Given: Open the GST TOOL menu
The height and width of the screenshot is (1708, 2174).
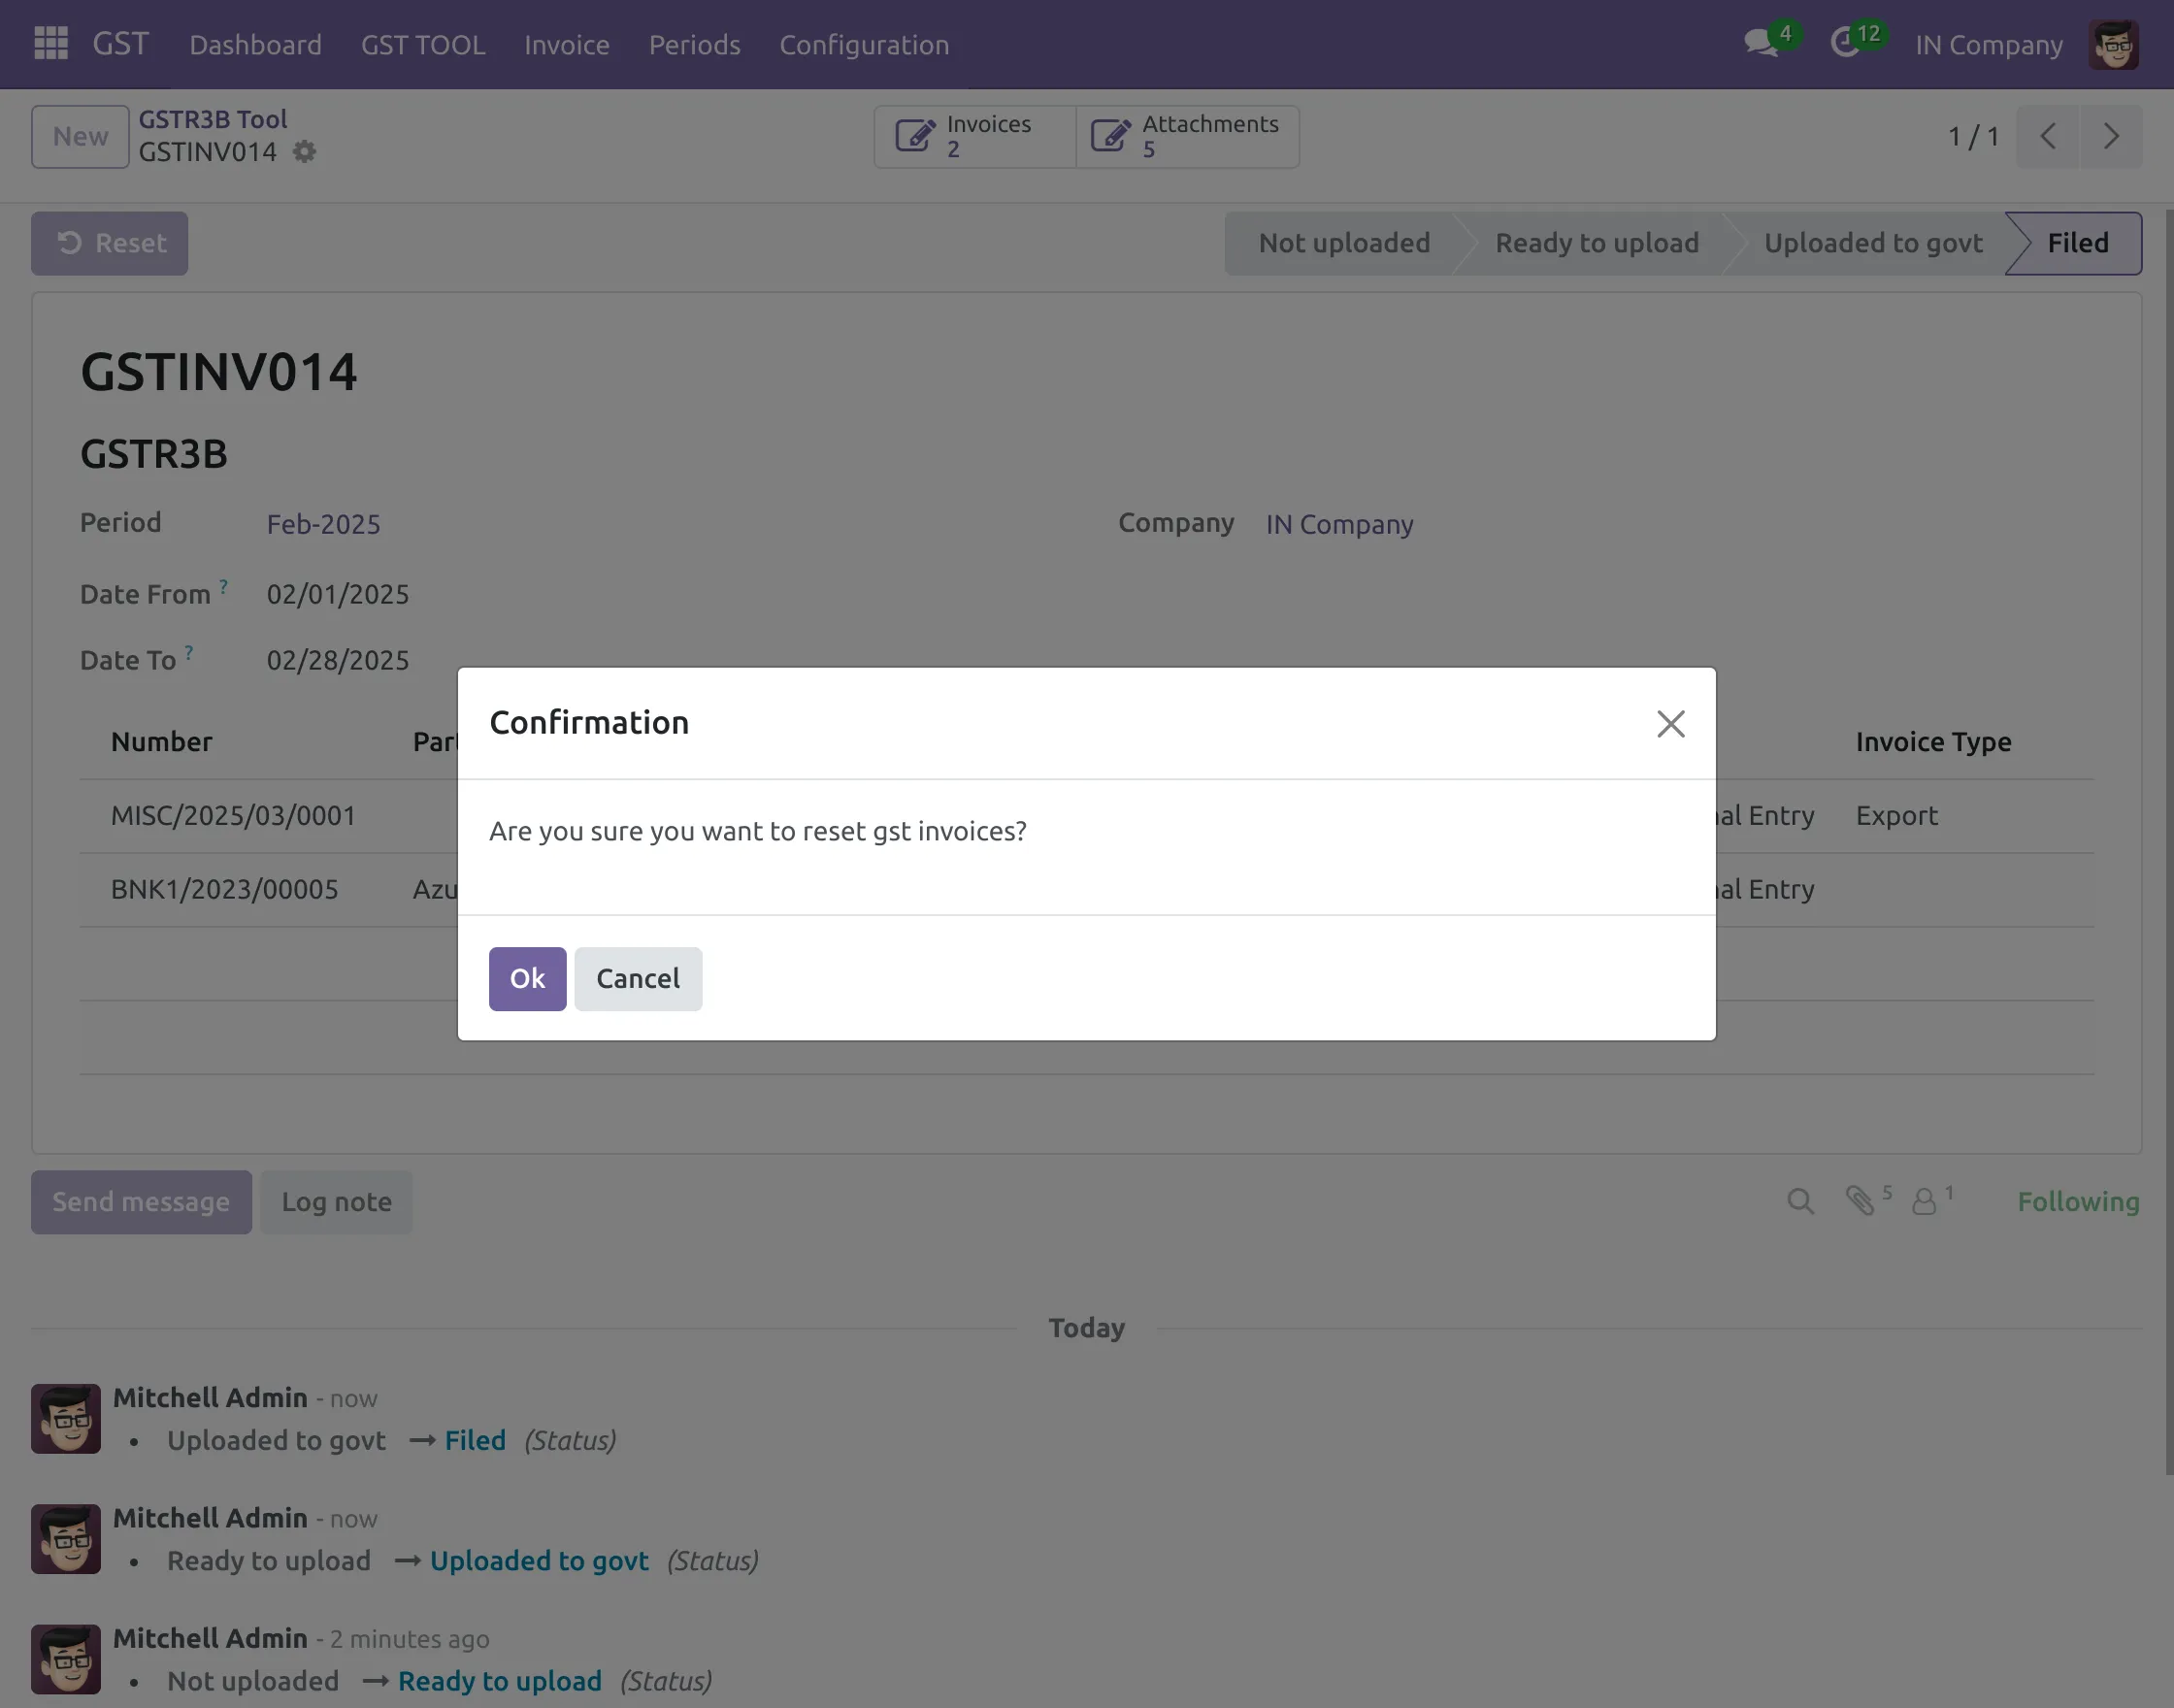Looking at the screenshot, I should pyautogui.click(x=423, y=45).
